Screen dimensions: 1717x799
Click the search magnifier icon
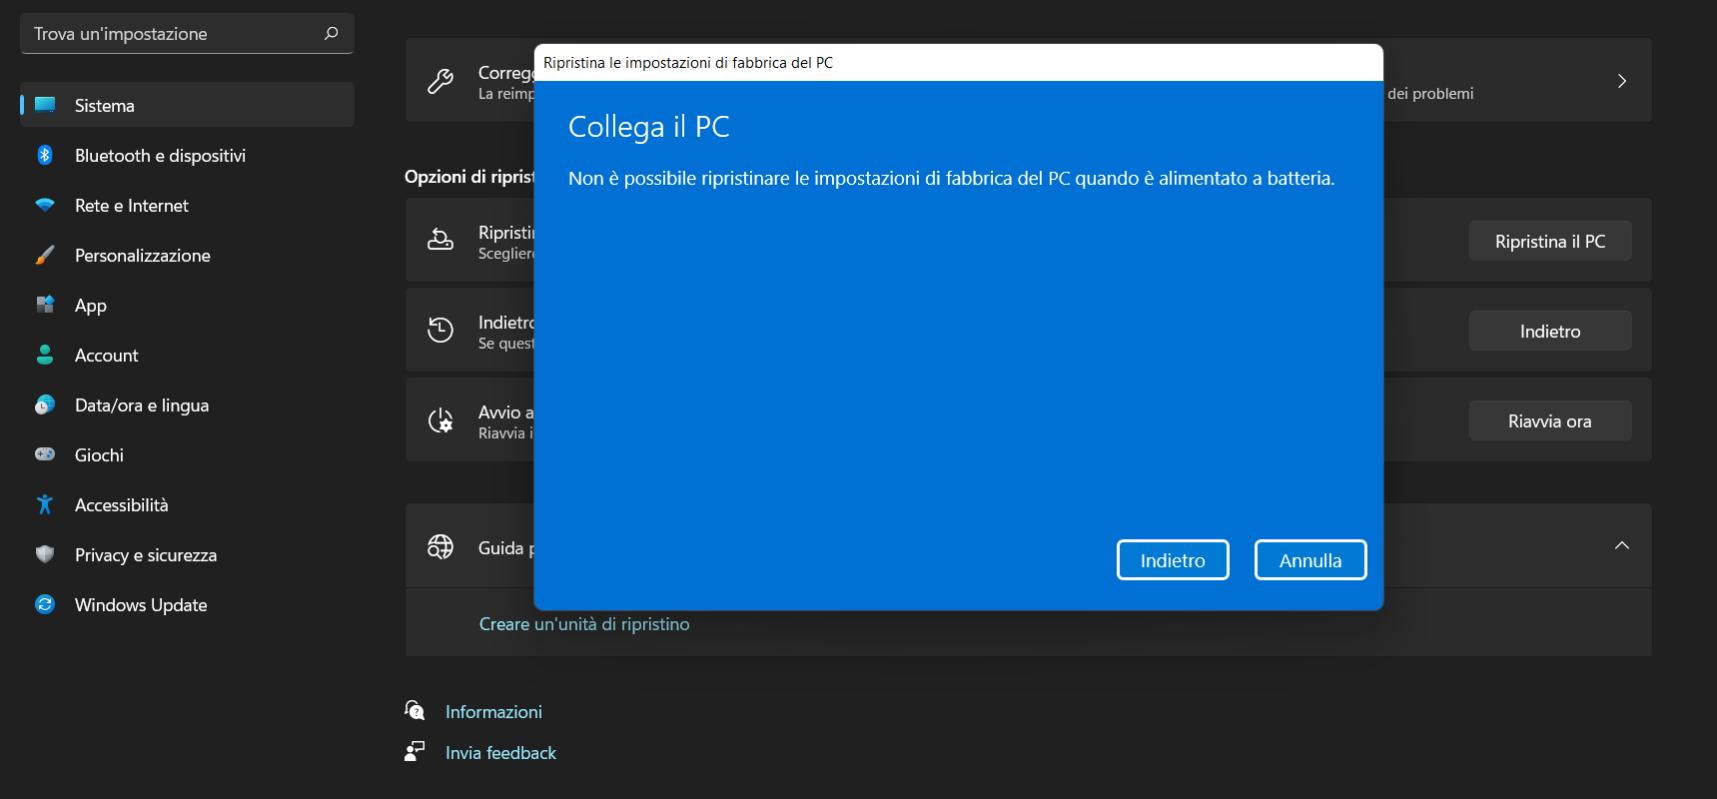(x=331, y=33)
